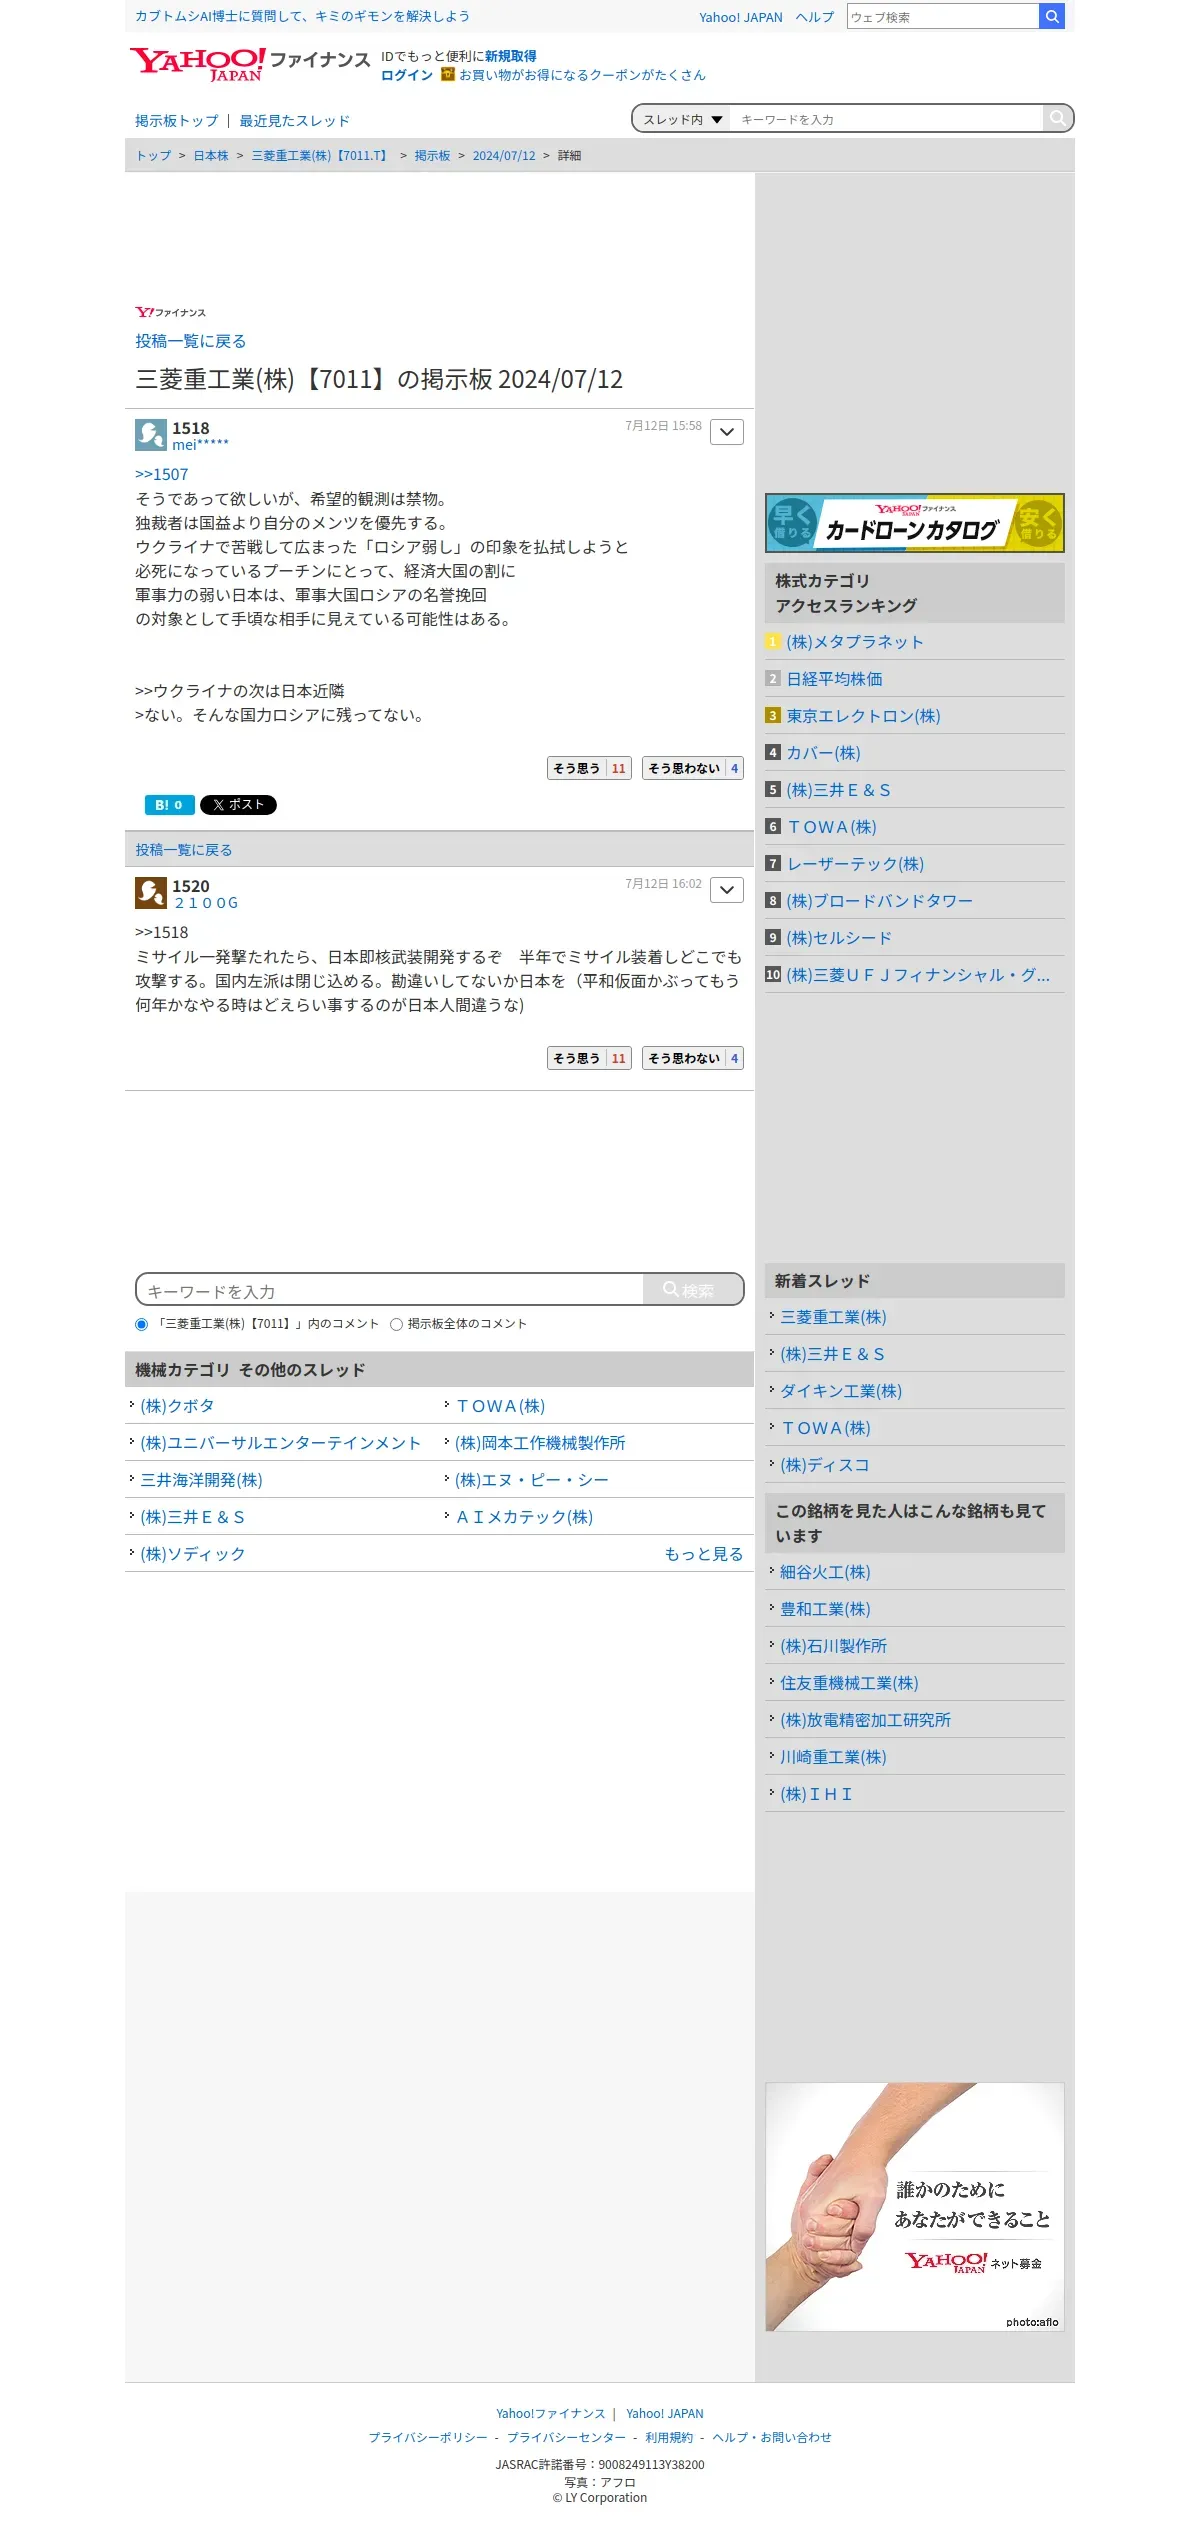Open ranking item 日経平均株価
The width and height of the screenshot is (1200, 2527).
coord(835,679)
